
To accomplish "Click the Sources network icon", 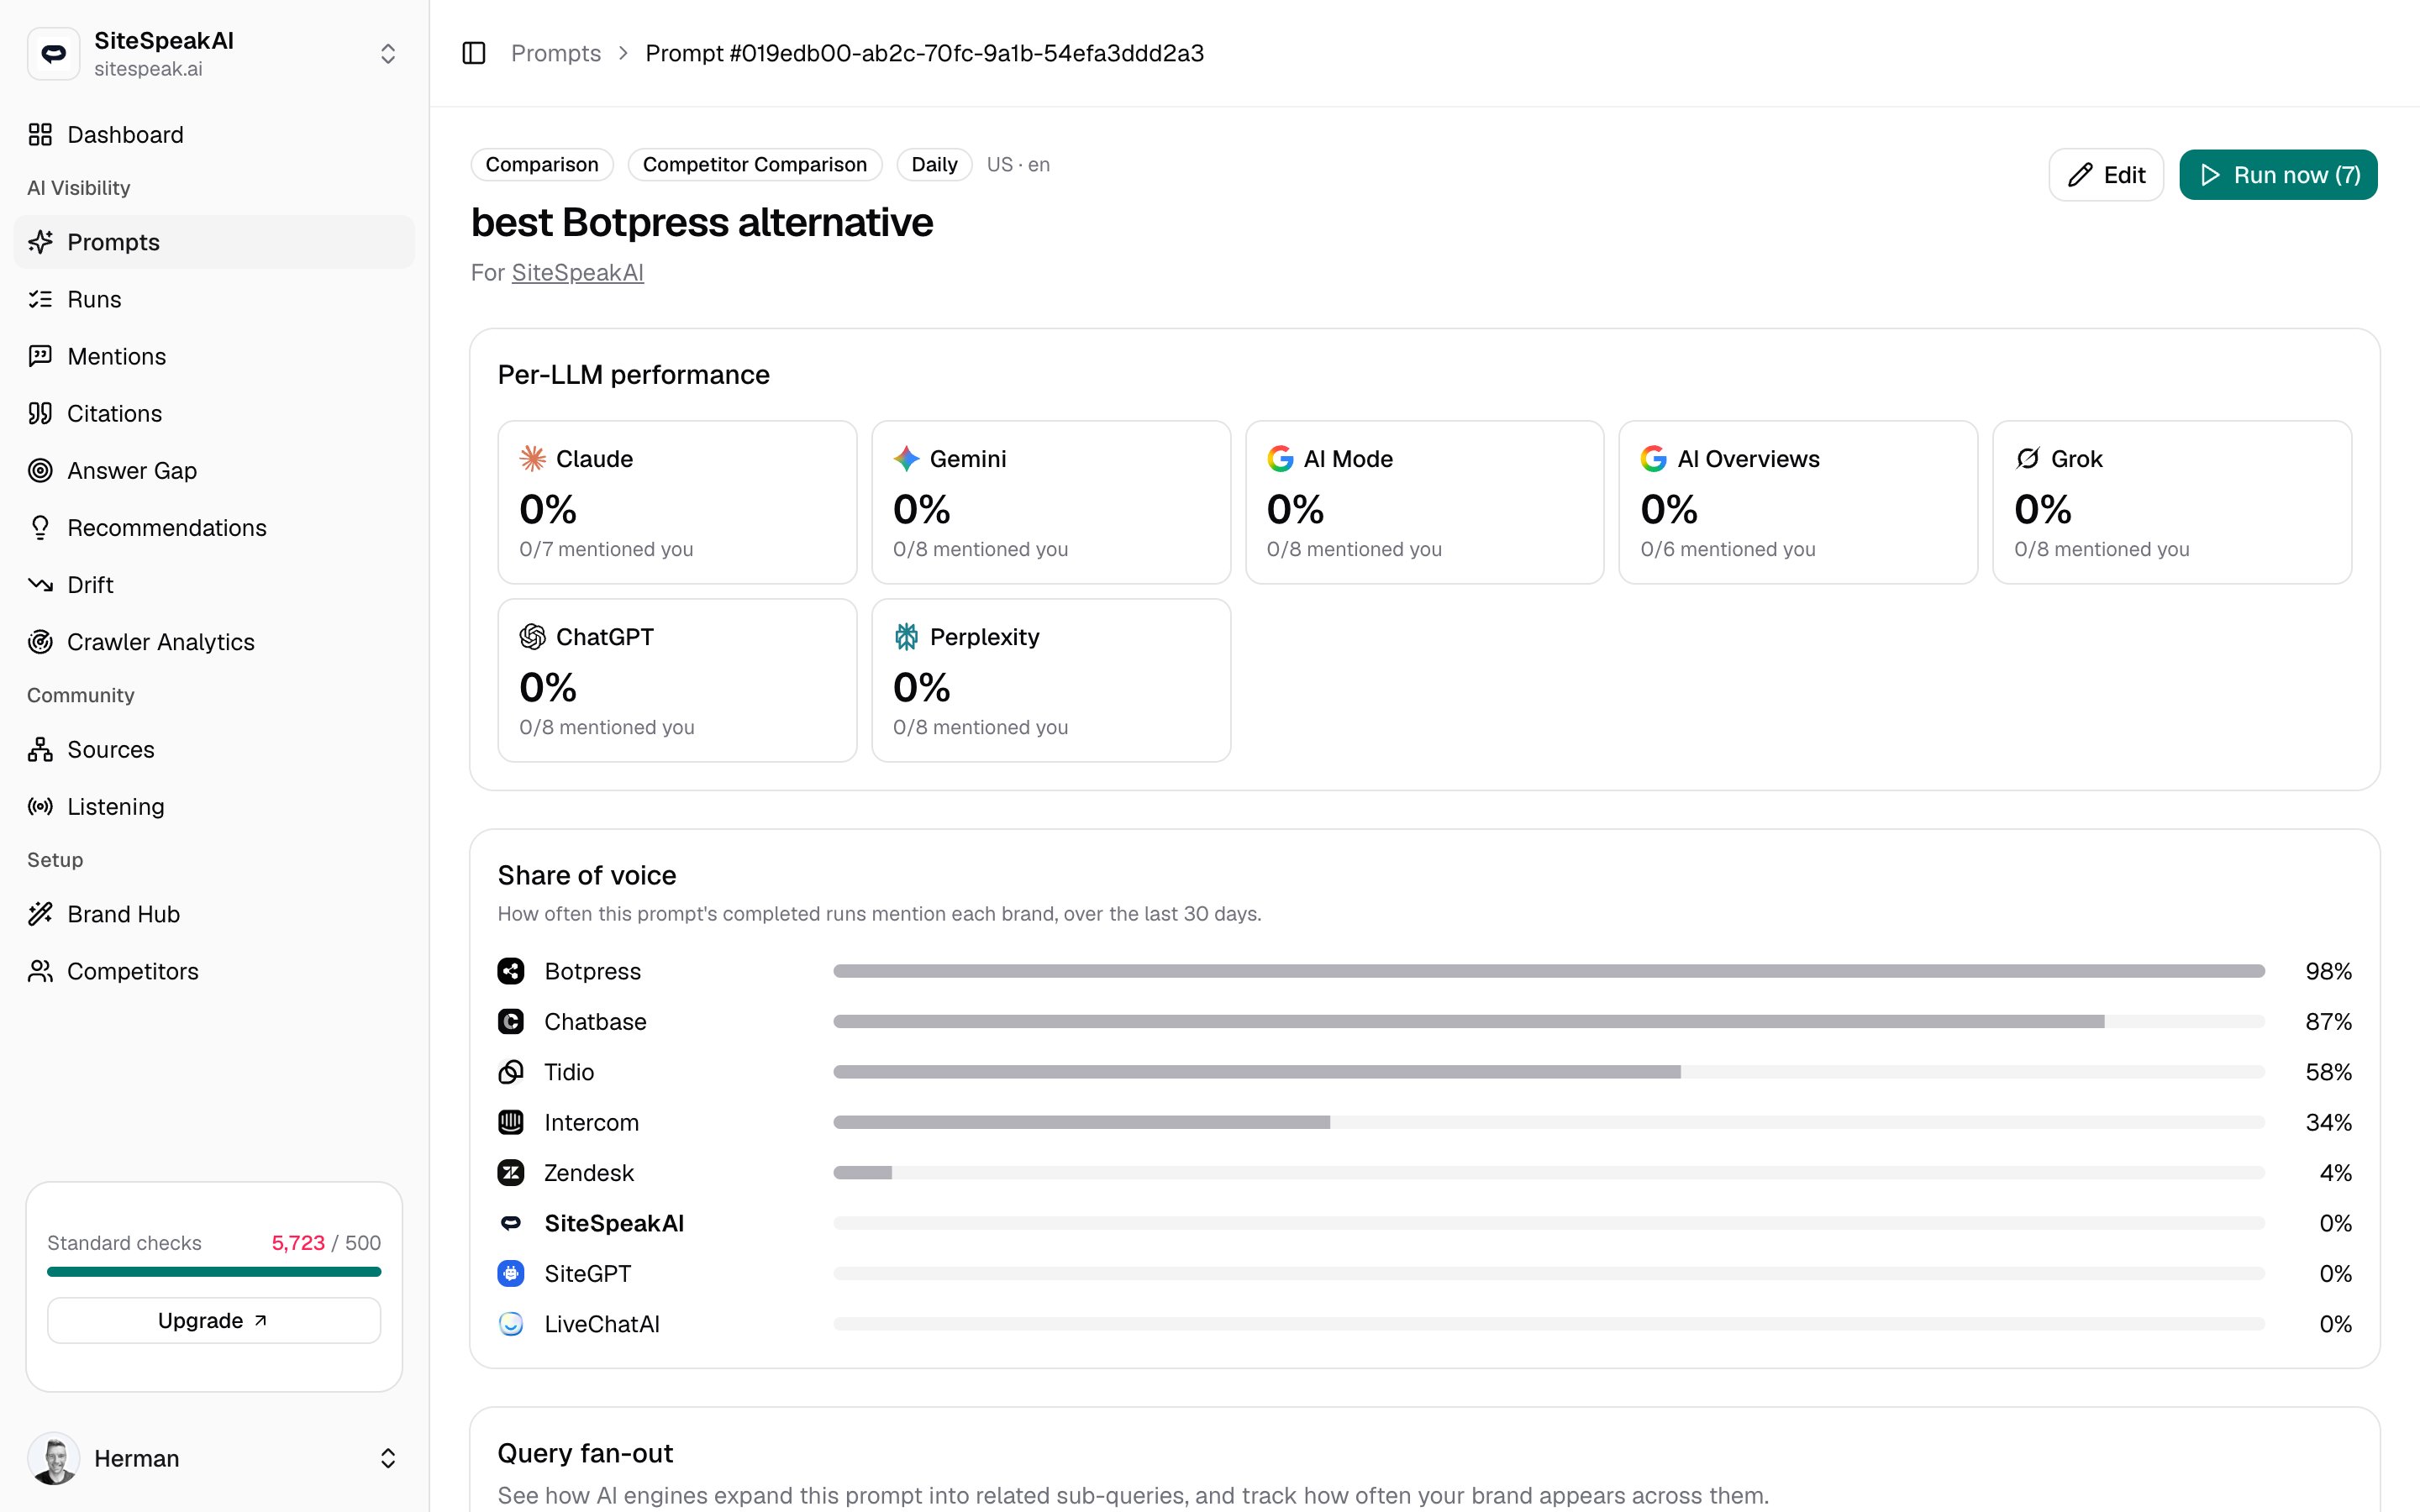I will pyautogui.click(x=40, y=749).
